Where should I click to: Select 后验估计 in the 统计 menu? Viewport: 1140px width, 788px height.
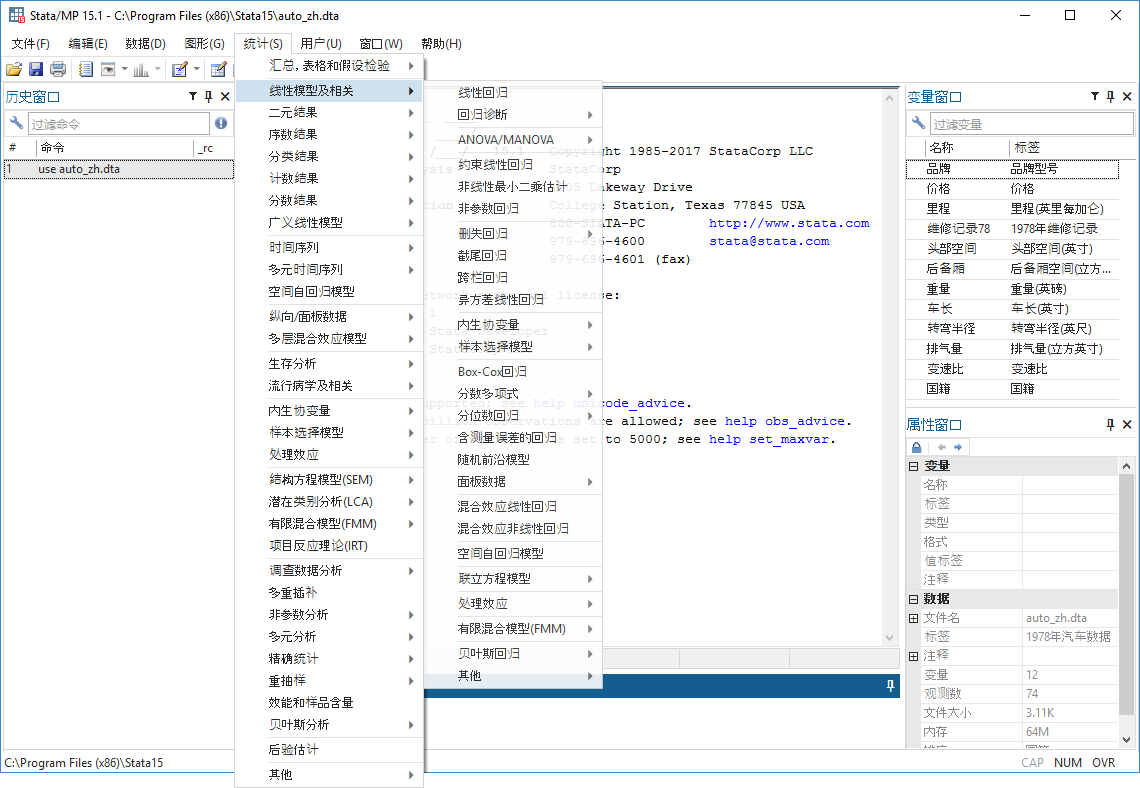coord(329,749)
